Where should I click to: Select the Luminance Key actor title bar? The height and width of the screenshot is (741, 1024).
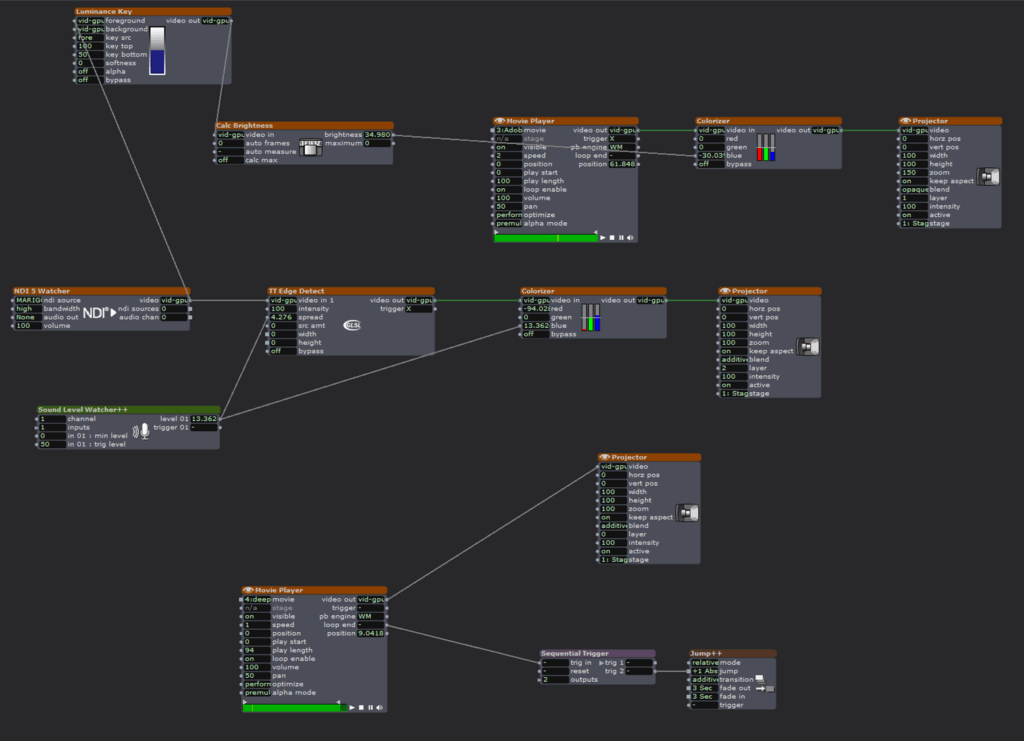(153, 12)
